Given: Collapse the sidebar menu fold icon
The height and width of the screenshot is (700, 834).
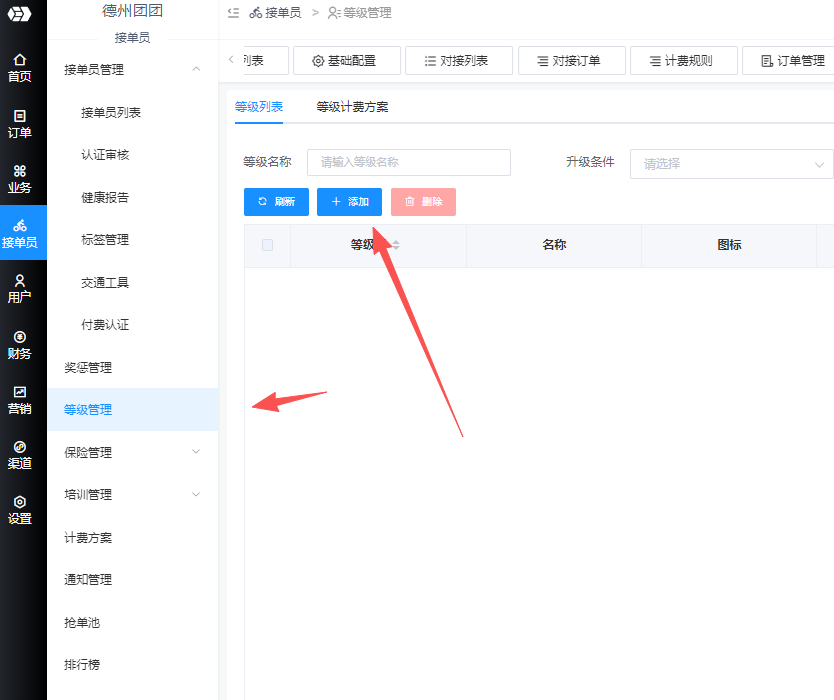Looking at the screenshot, I should (233, 13).
